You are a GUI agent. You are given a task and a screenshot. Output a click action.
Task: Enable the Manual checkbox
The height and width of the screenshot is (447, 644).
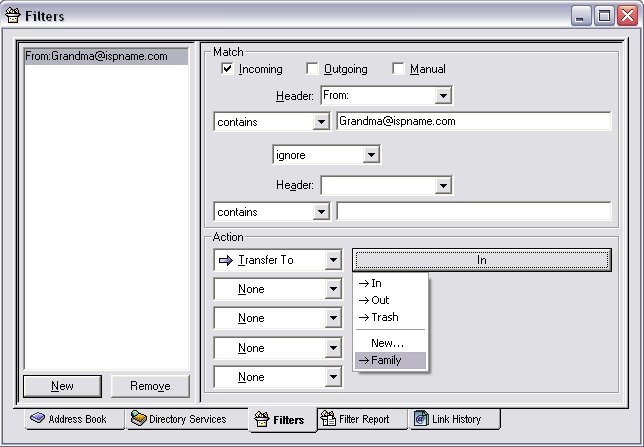click(399, 69)
